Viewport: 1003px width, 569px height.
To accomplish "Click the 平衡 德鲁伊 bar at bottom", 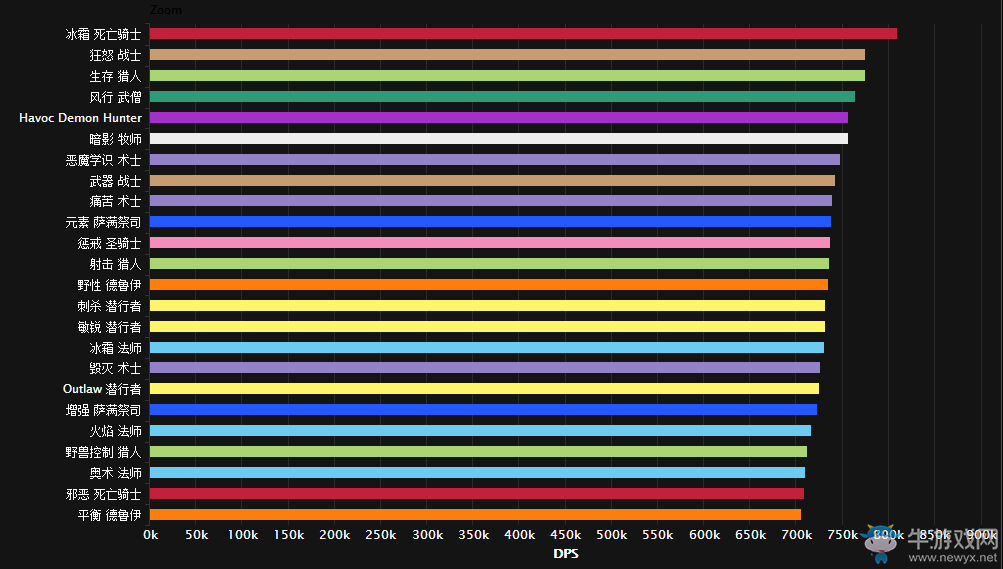I will [x=475, y=515].
